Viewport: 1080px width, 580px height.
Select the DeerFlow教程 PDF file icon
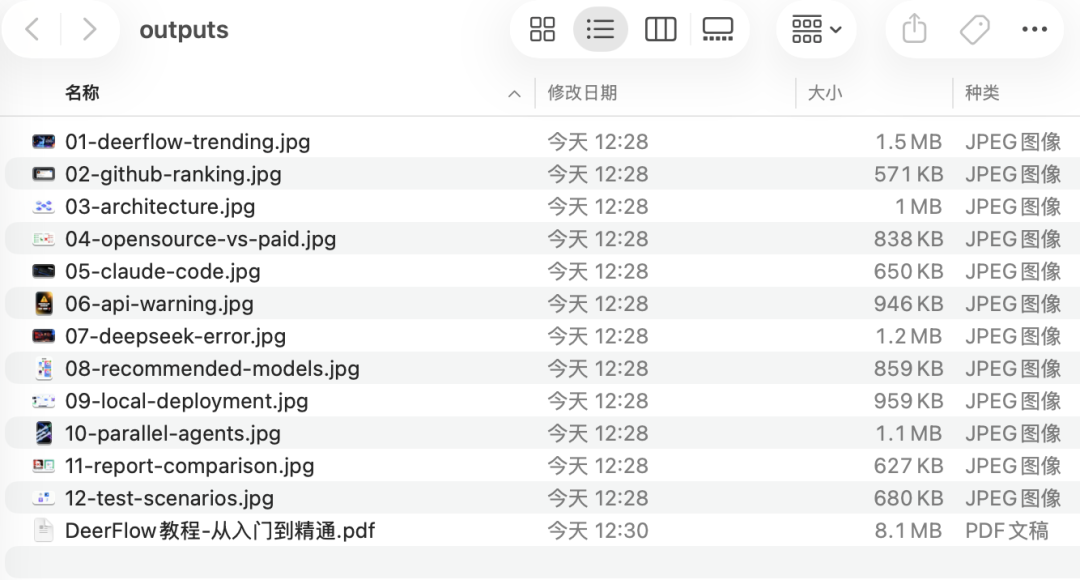click(43, 530)
